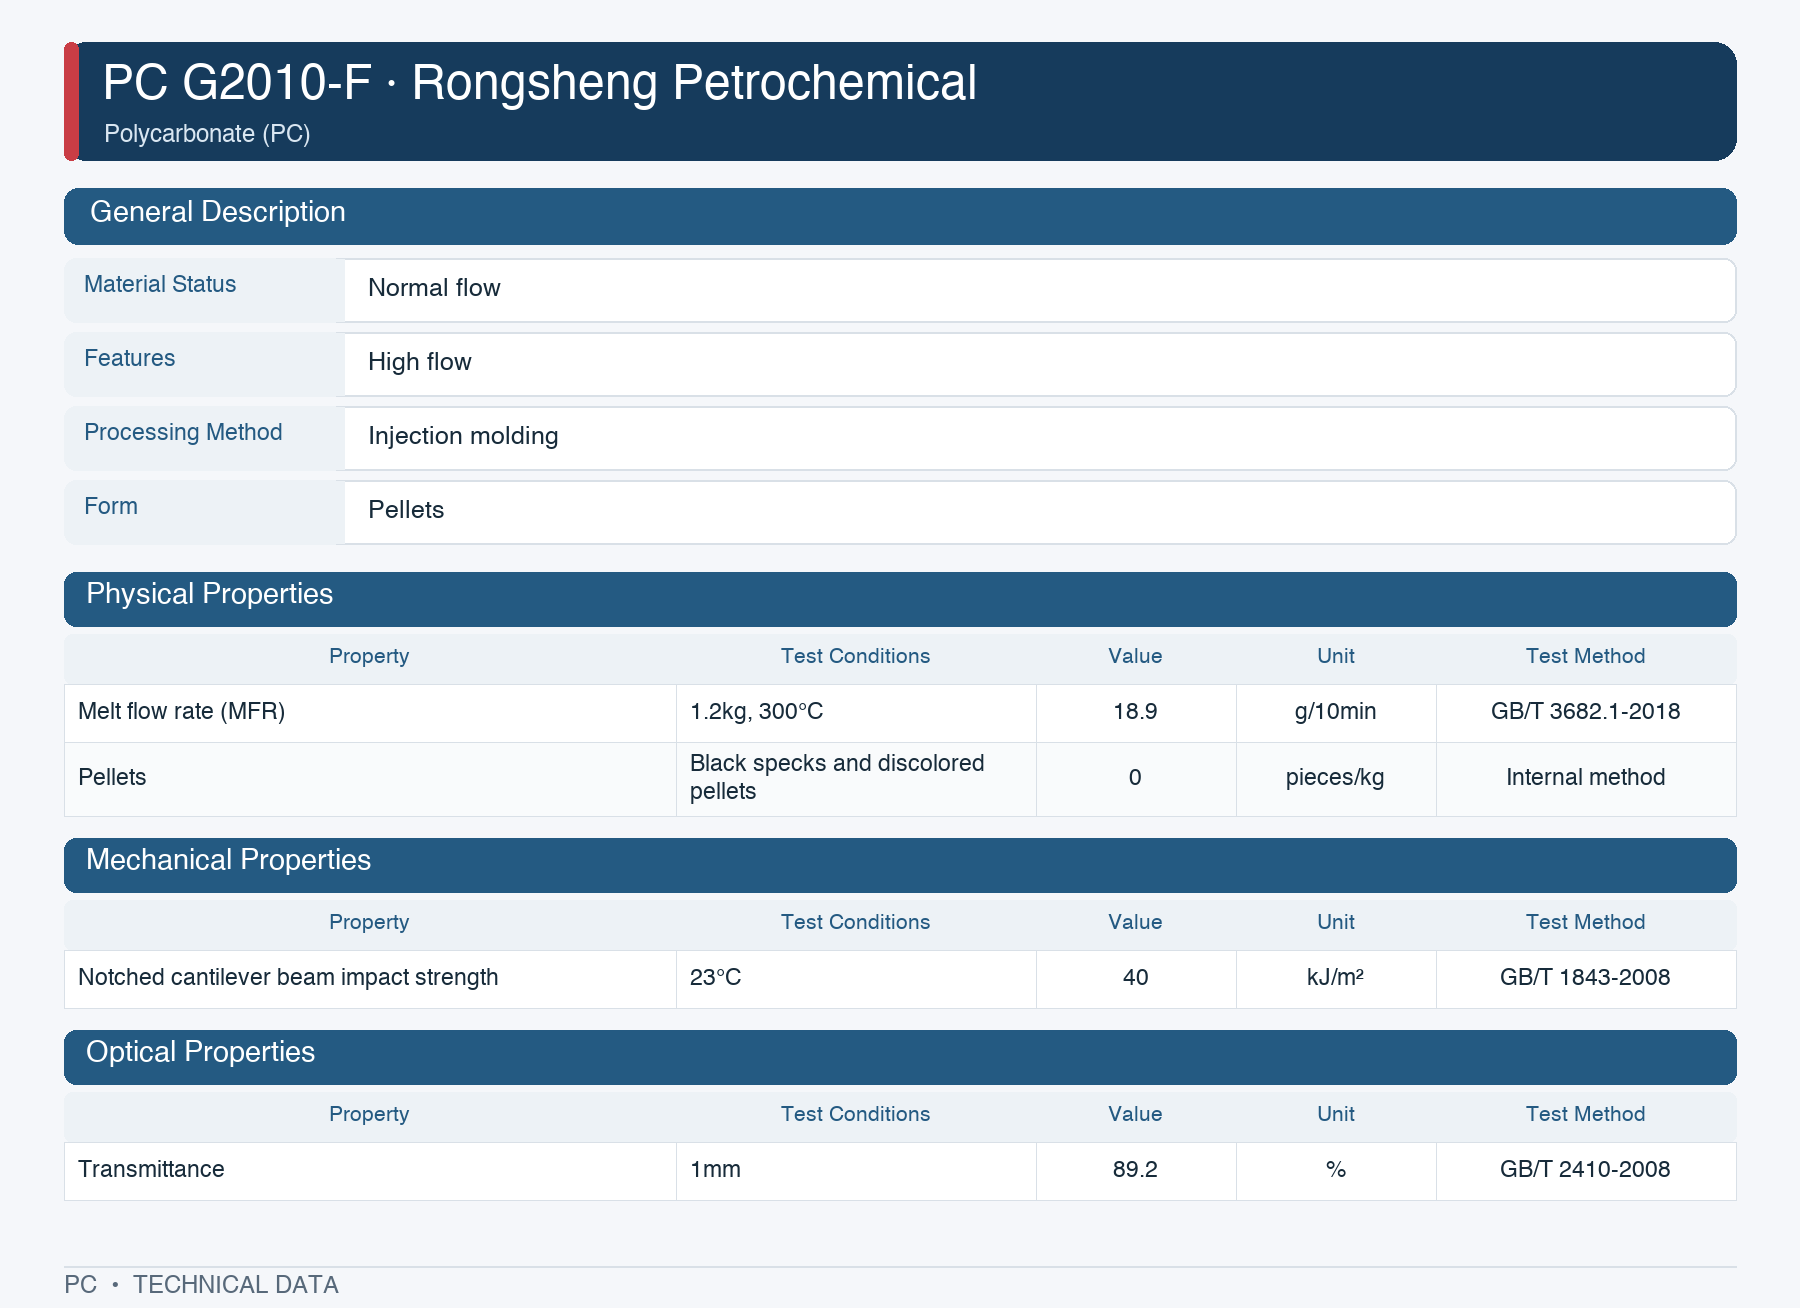Click the 1mm test condition cell

[x=856, y=1170]
